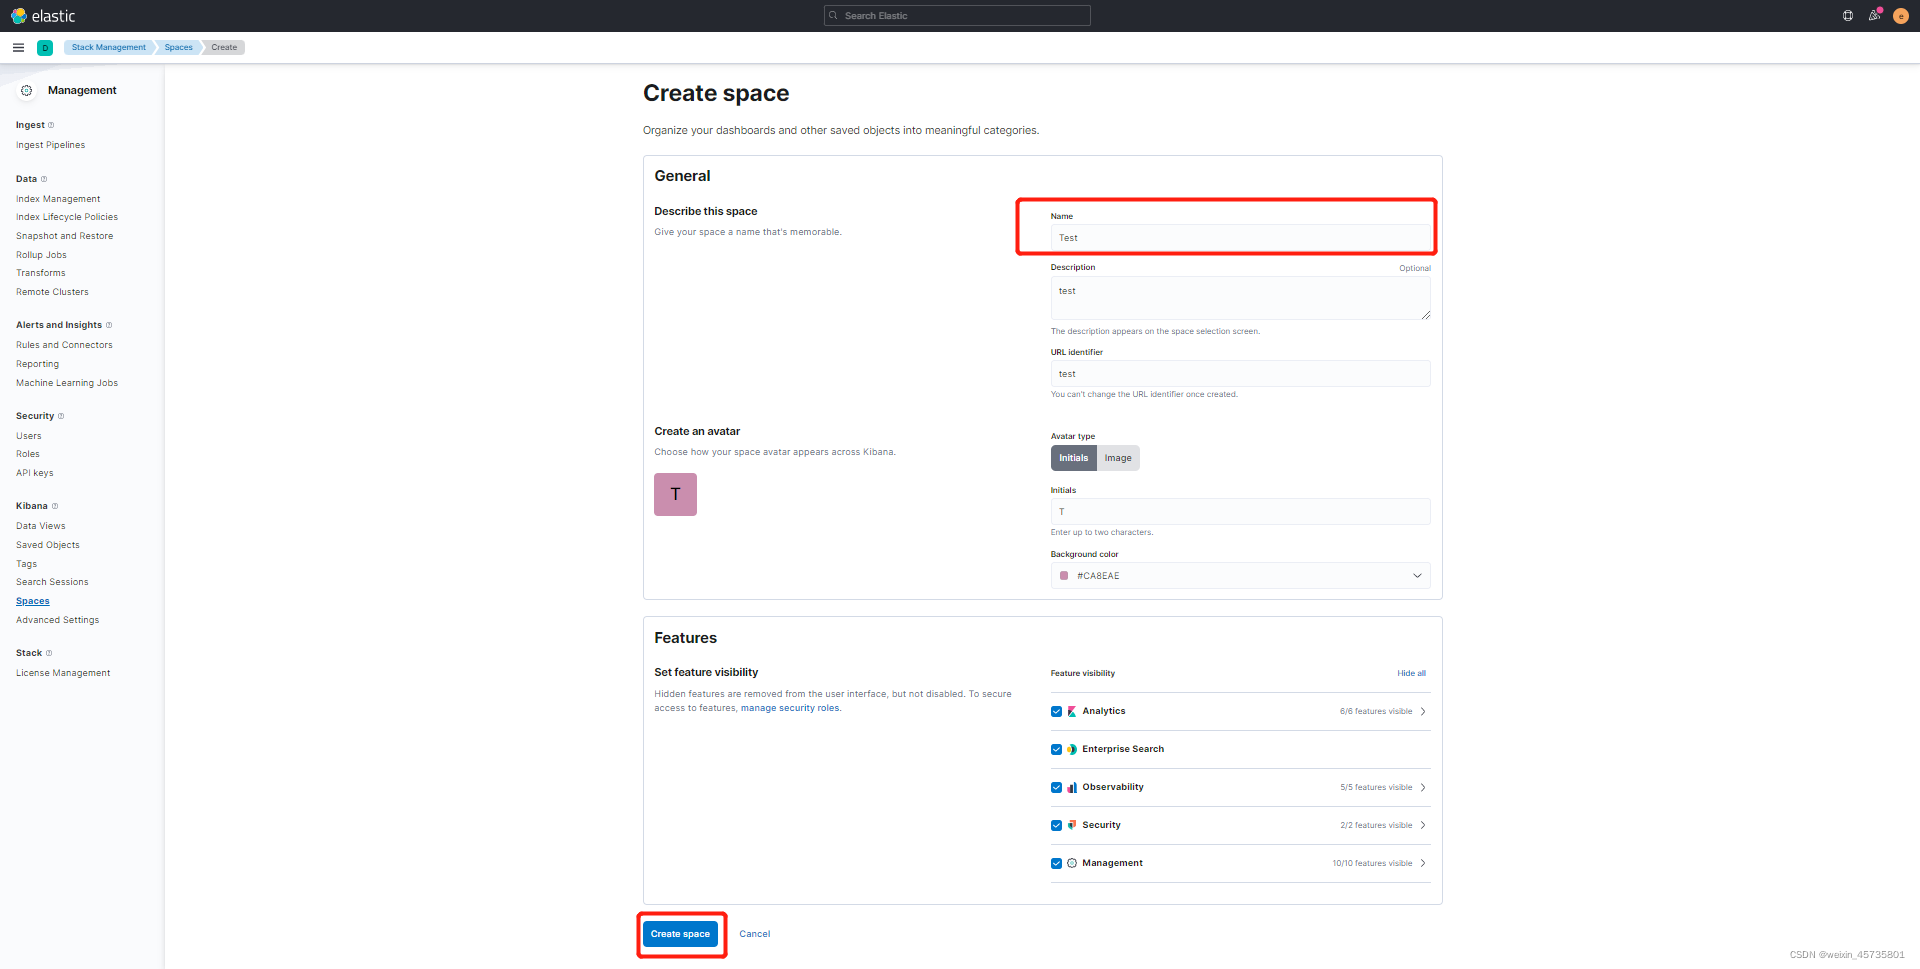Click the Security feature icon
This screenshot has height=969, width=1920.
[1072, 825]
